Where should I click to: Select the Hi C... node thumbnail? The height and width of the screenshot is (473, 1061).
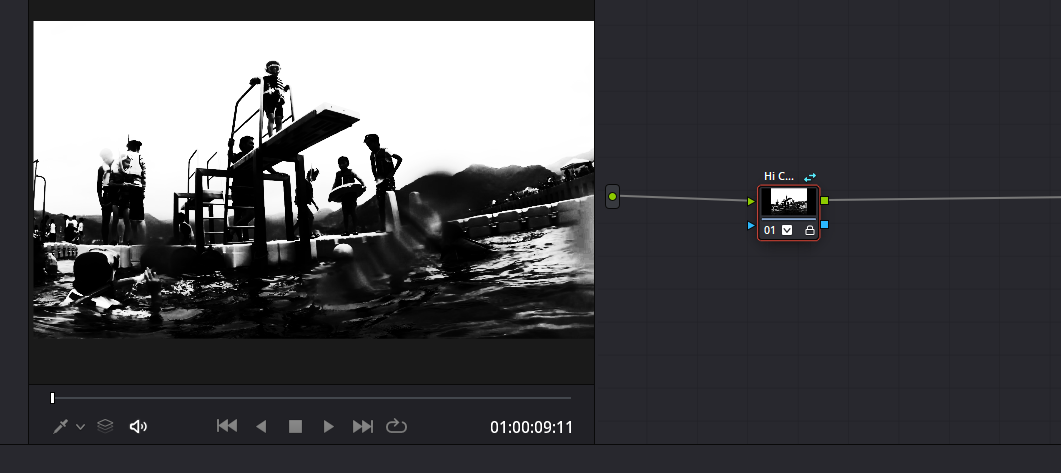[x=788, y=202]
